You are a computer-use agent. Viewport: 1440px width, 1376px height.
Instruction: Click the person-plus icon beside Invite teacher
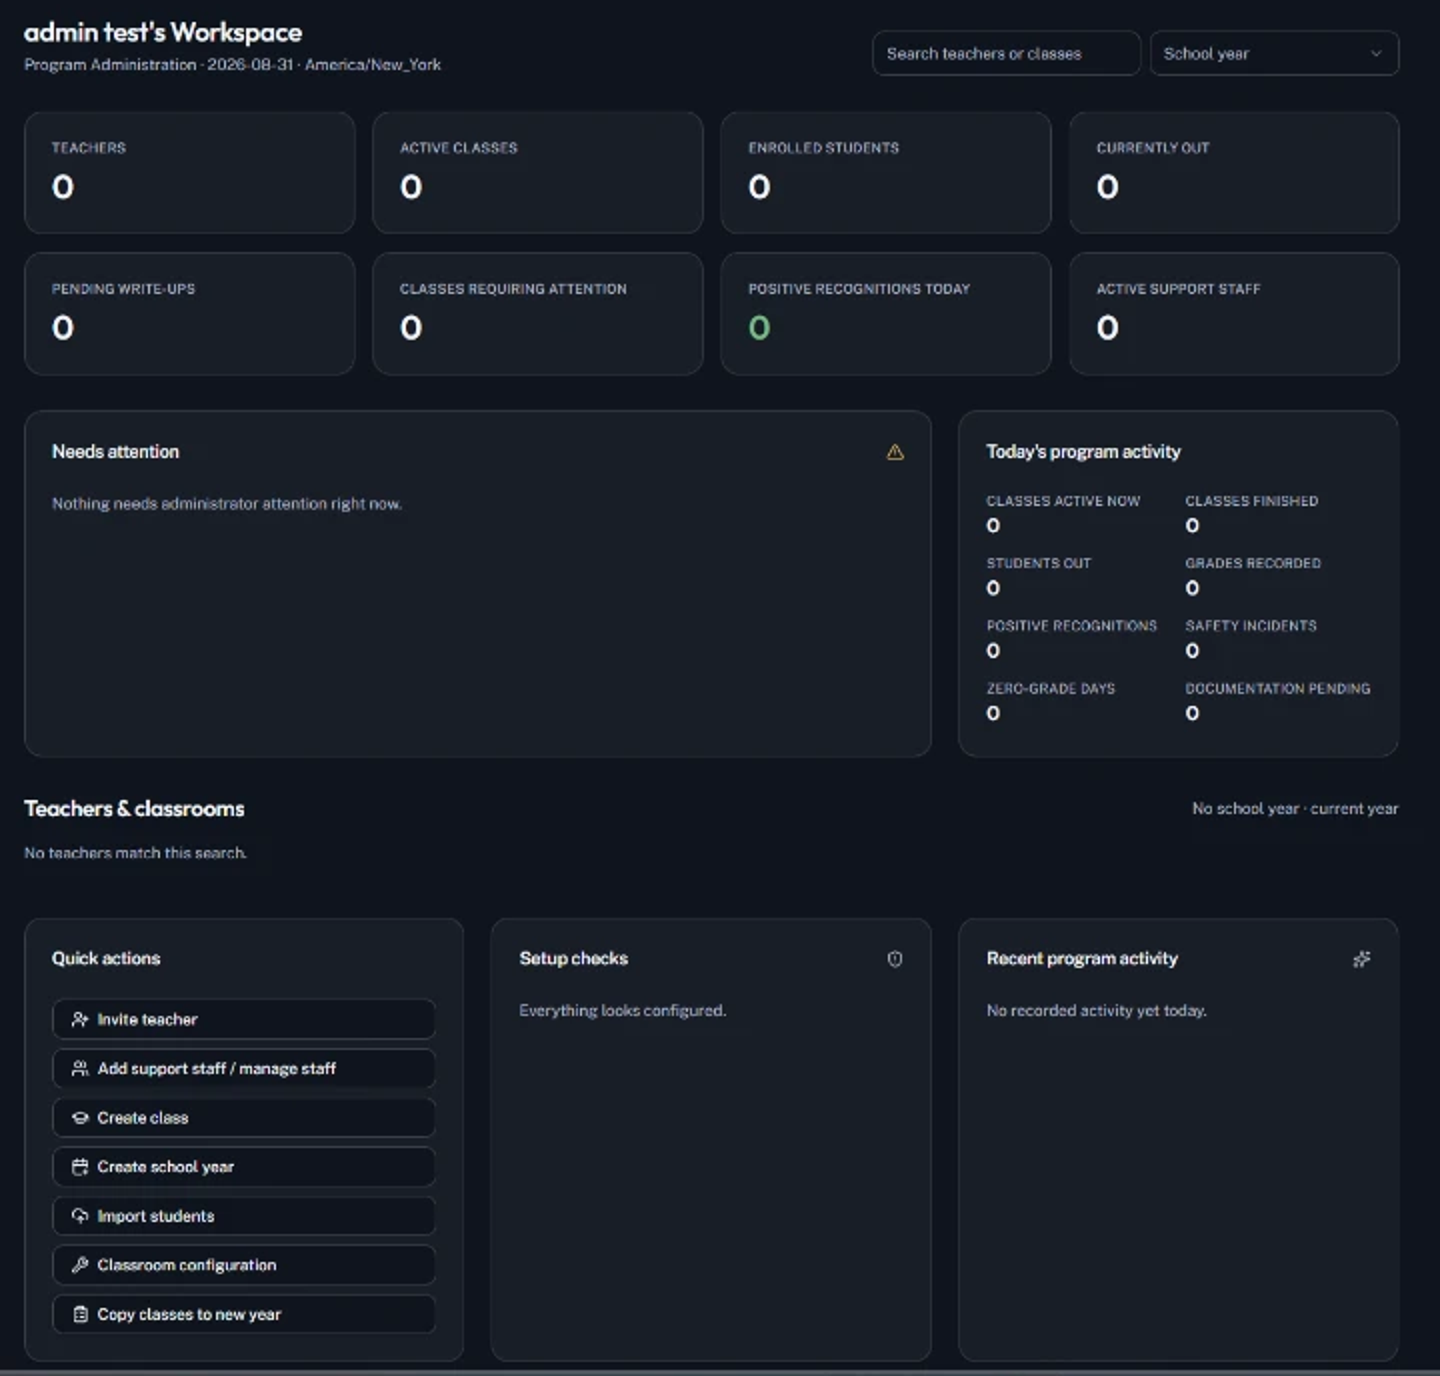click(80, 1019)
